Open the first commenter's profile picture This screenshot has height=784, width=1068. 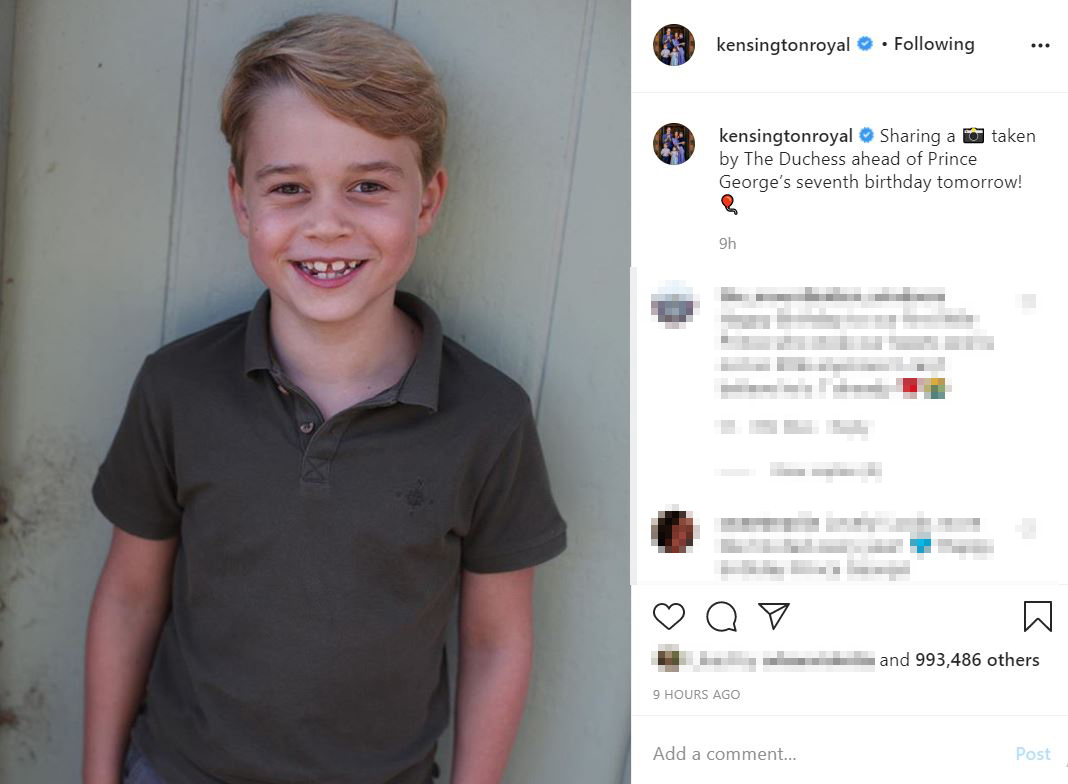coord(674,304)
